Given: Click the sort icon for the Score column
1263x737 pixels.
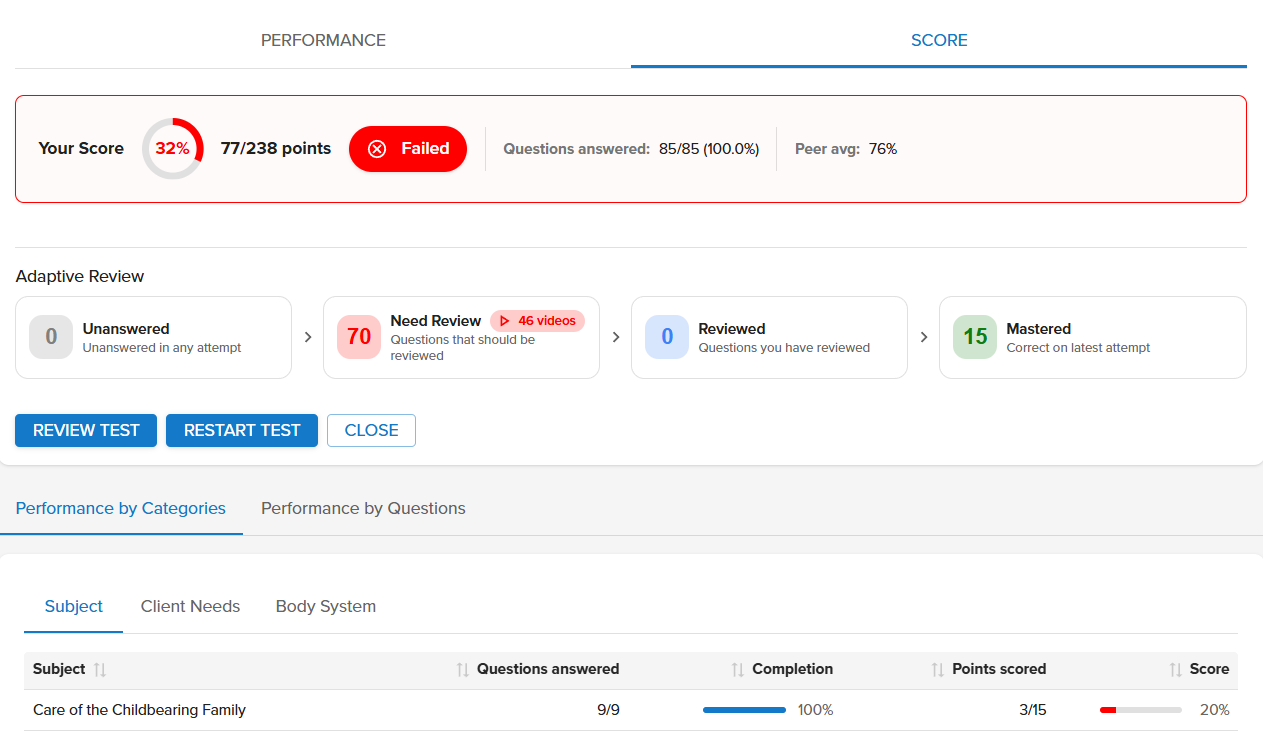Looking at the screenshot, I should point(1175,669).
